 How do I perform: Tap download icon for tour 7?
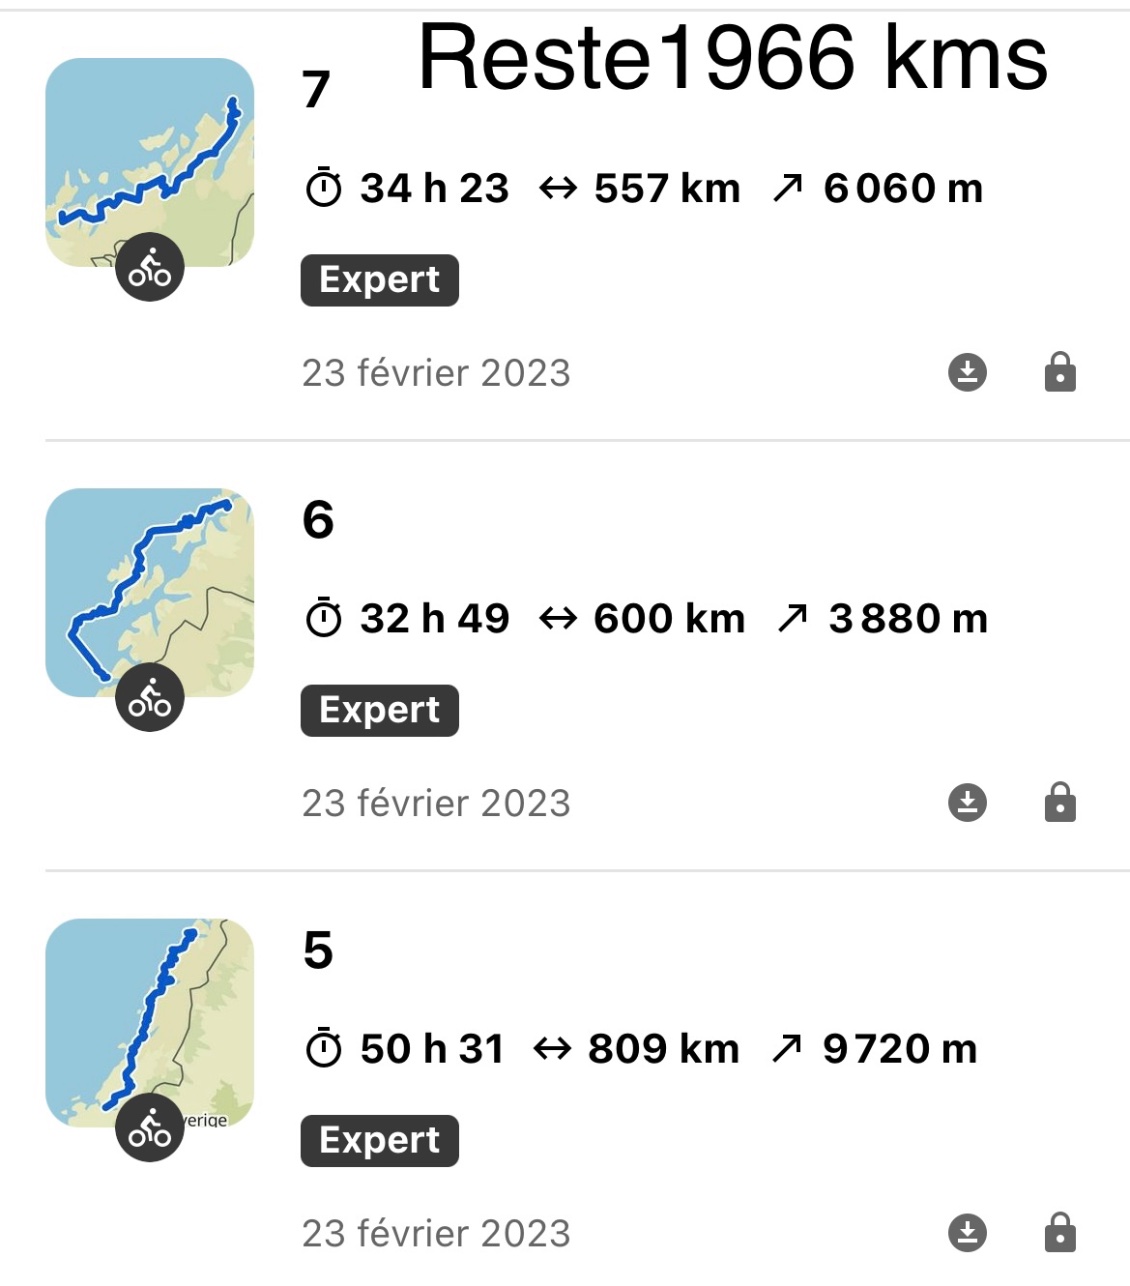(x=967, y=372)
